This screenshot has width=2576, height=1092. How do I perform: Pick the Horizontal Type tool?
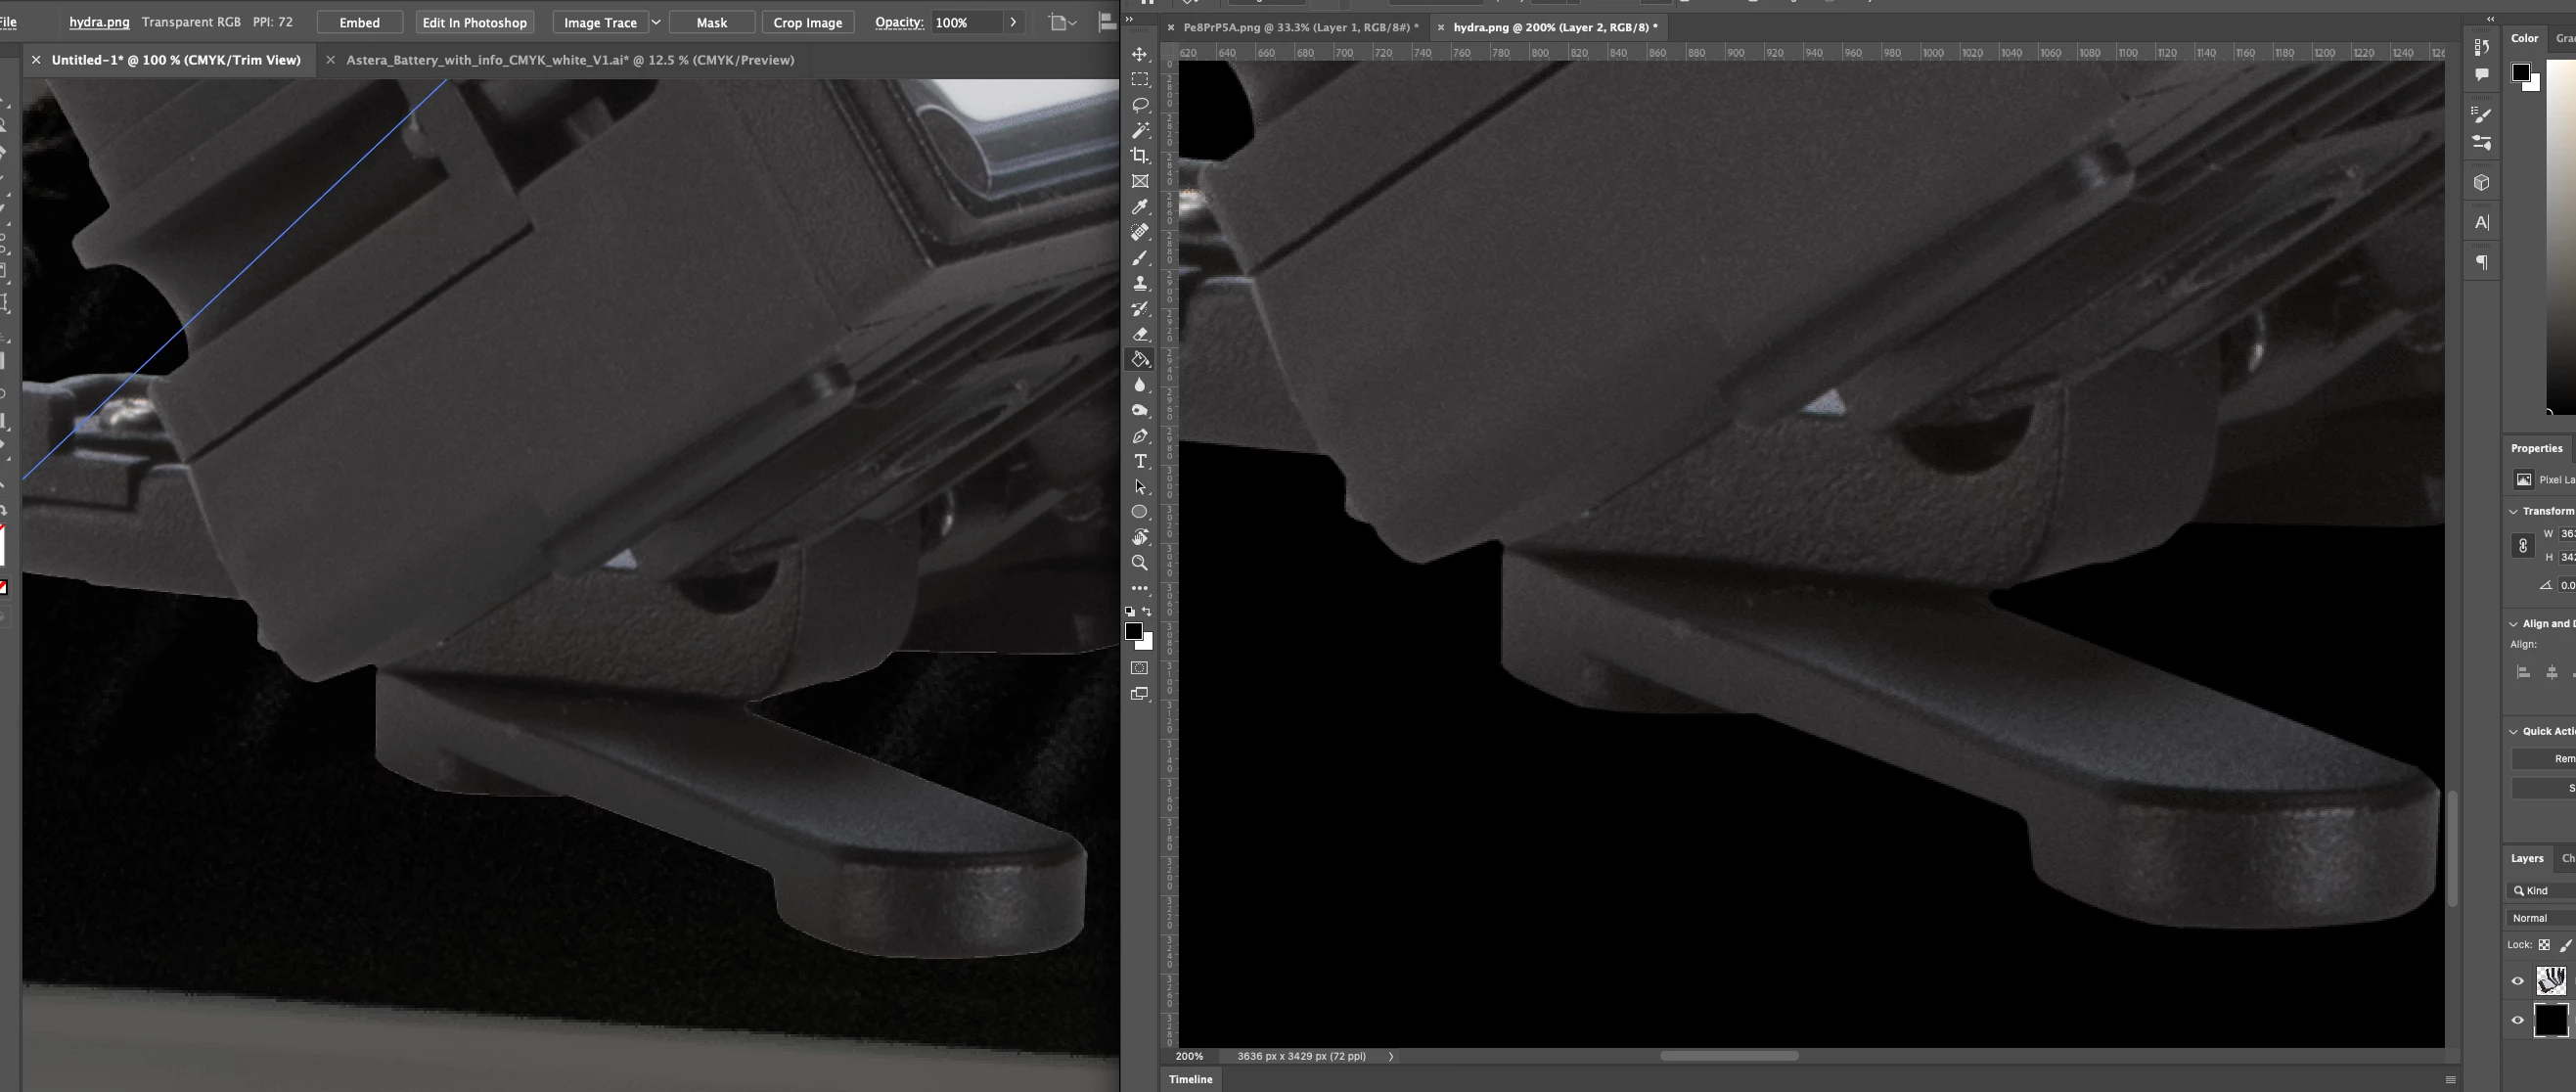[x=1139, y=461]
